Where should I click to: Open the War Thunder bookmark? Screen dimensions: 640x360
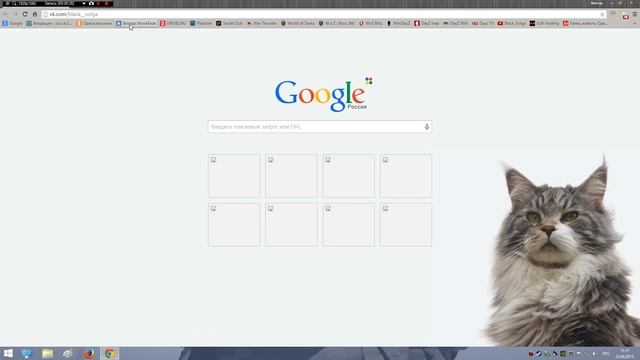tap(262, 24)
